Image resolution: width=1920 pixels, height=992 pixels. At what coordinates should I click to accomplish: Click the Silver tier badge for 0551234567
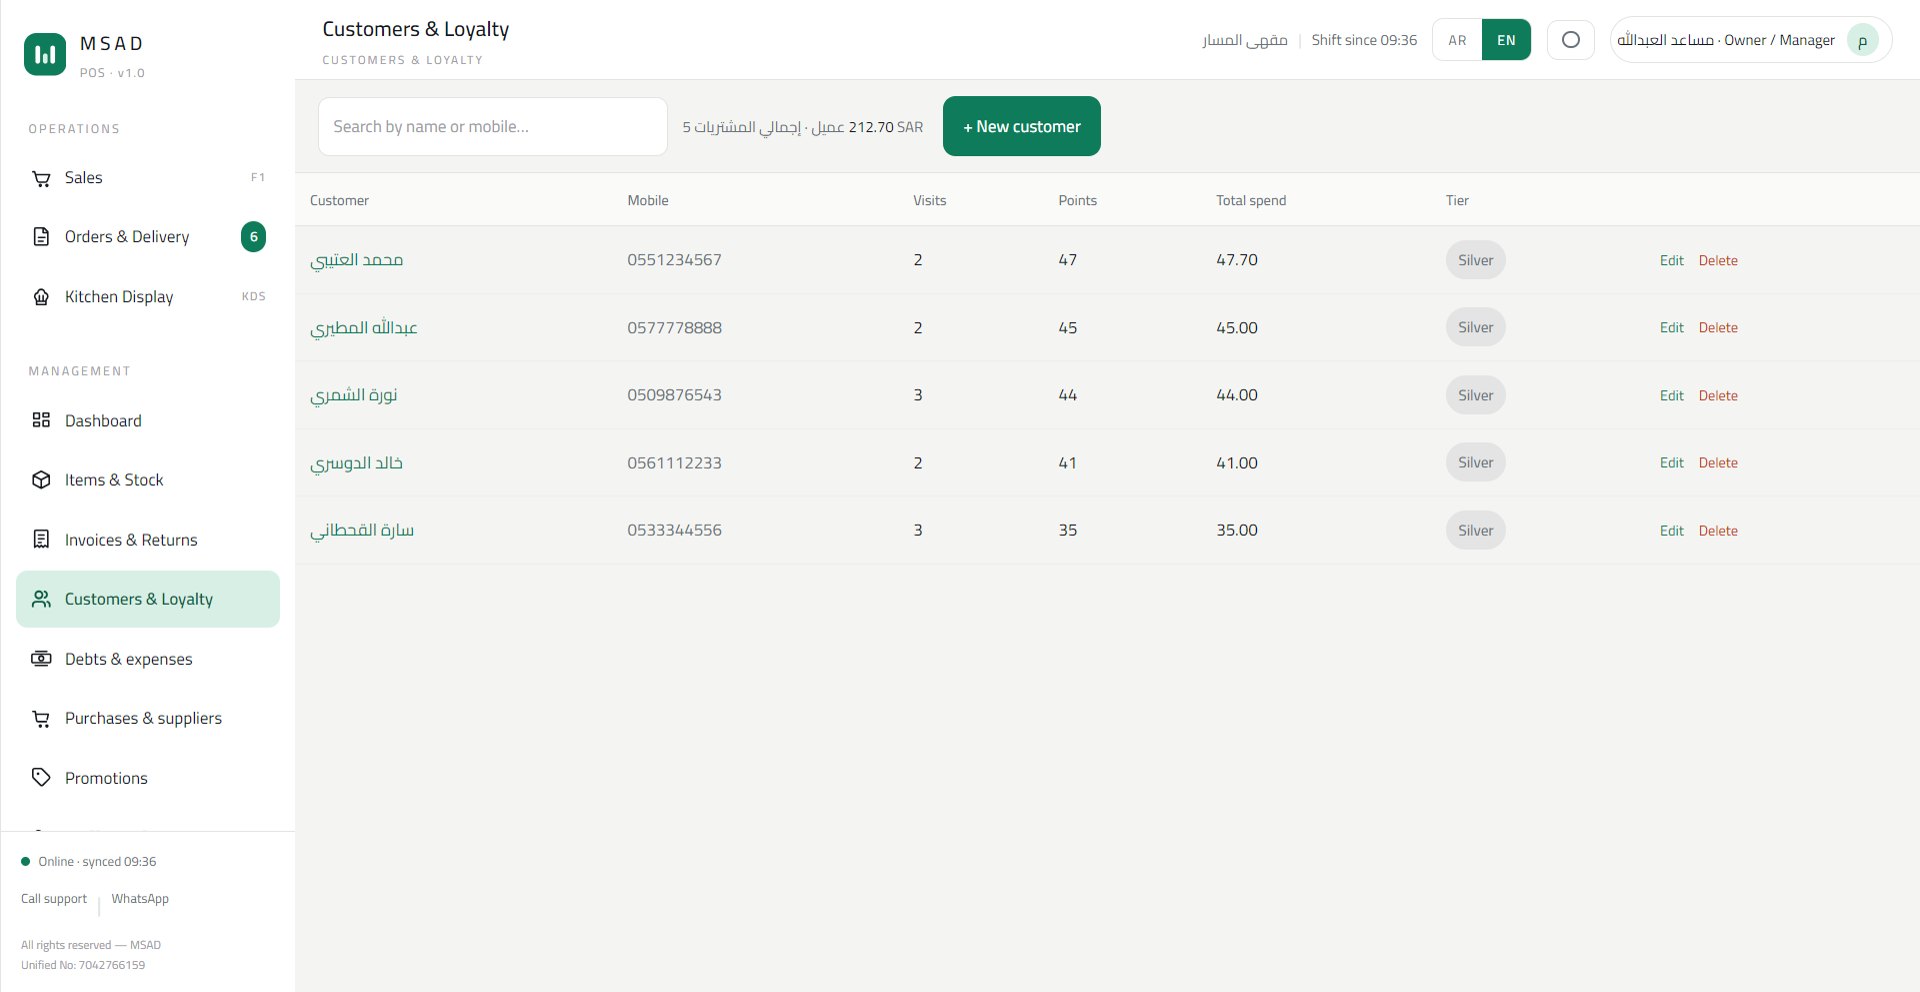pos(1475,260)
